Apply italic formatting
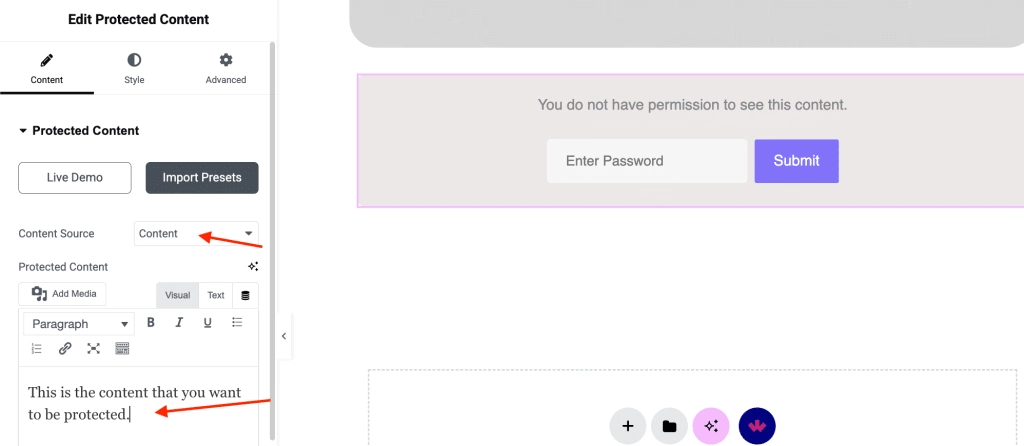 (179, 323)
